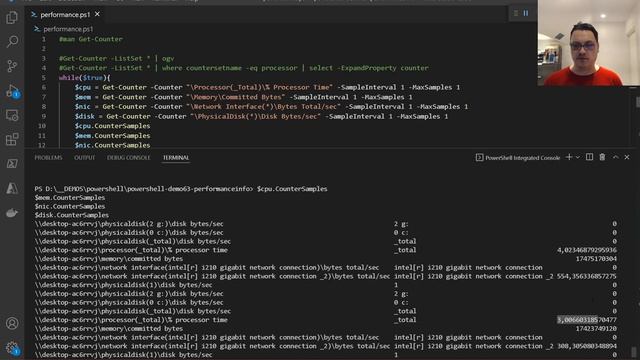The image size is (640, 360).
Task: Click the $mem = Get-Counter code line
Action: [243, 97]
